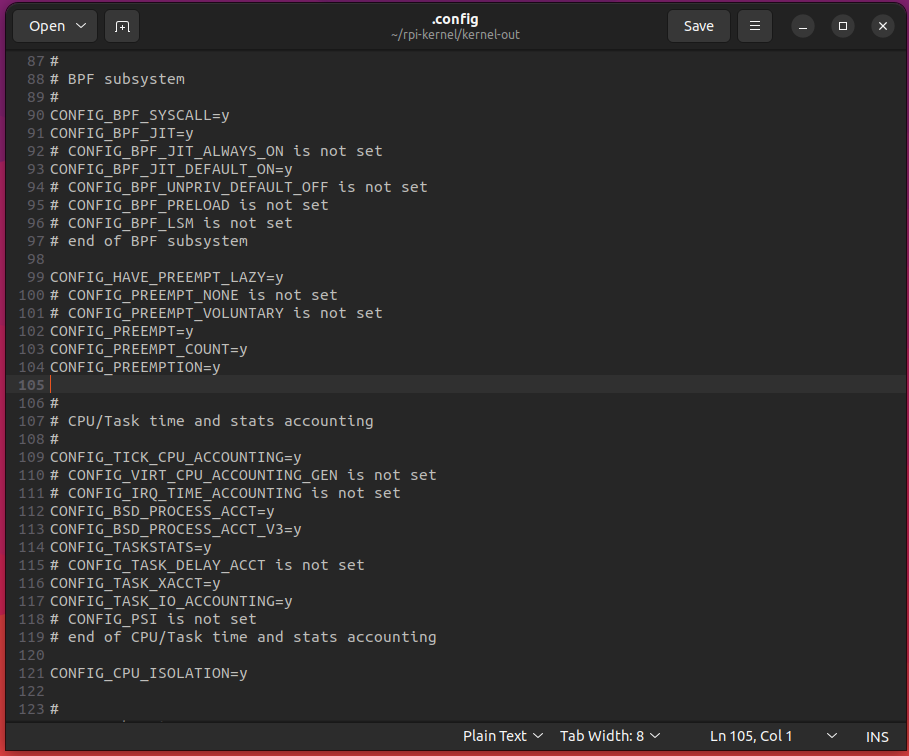This screenshot has height=756, width=909.
Task: Click line number 105 in the gutter
Action: coord(31,385)
